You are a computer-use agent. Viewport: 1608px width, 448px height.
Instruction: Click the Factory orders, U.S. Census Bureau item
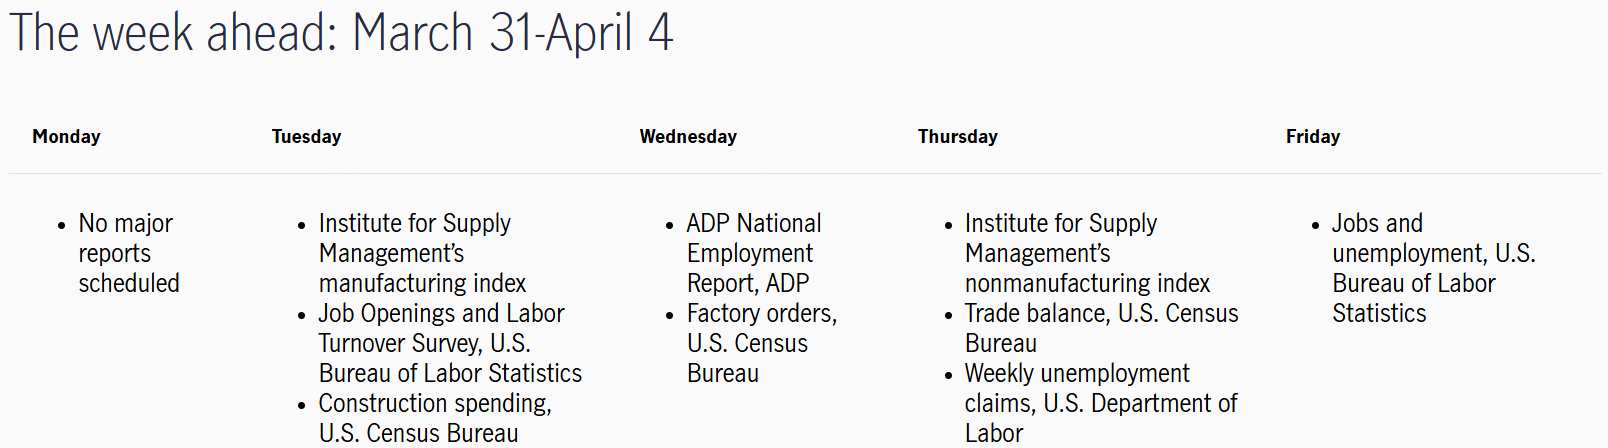(762, 343)
